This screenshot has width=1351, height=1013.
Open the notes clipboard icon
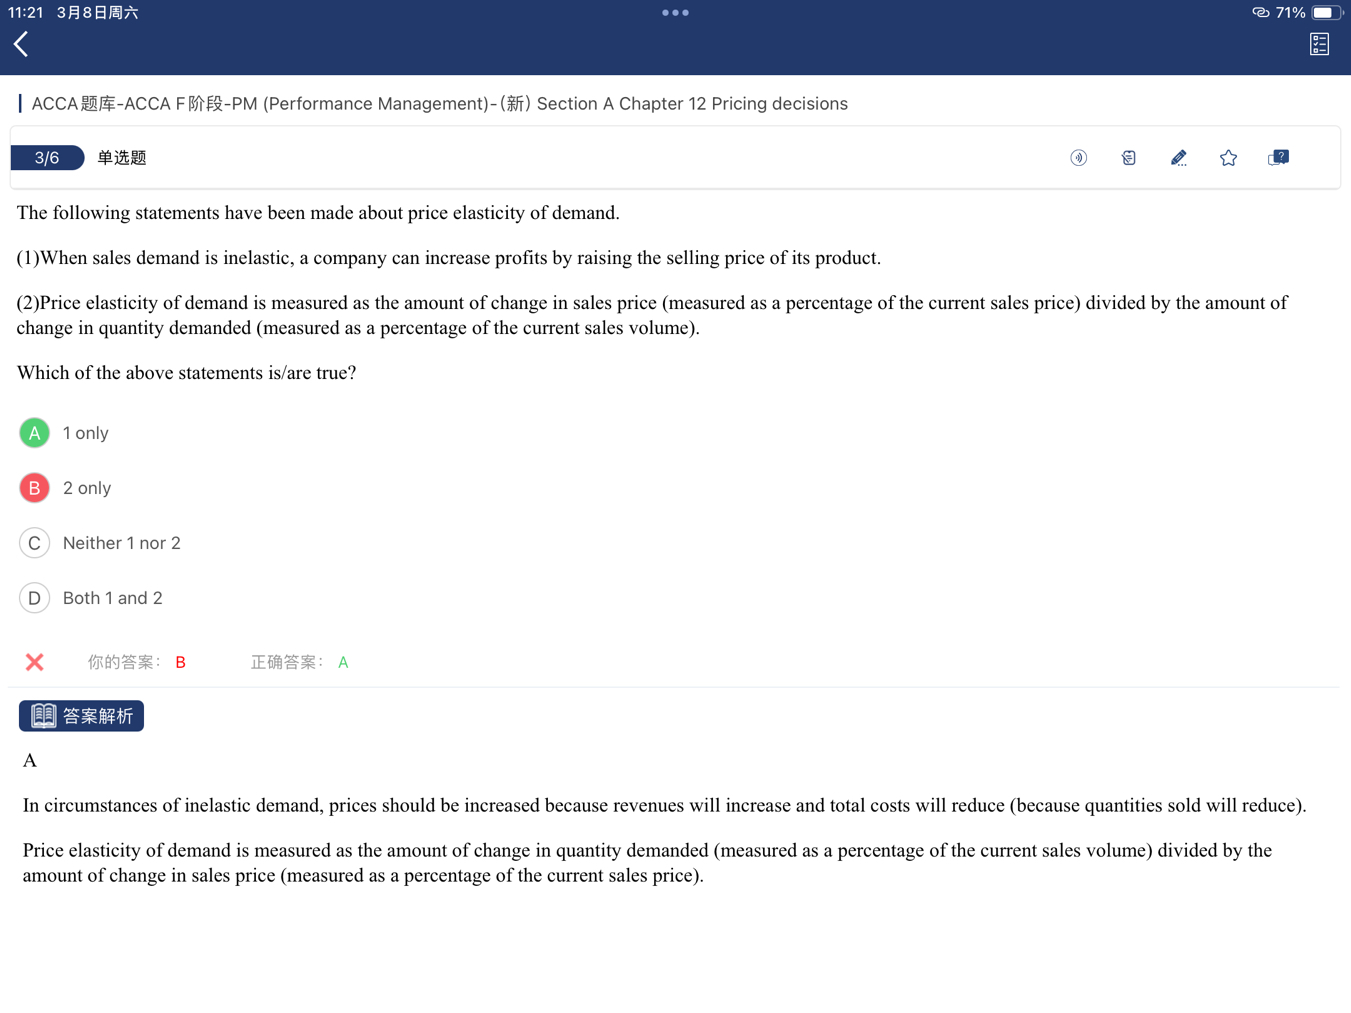coord(1128,158)
